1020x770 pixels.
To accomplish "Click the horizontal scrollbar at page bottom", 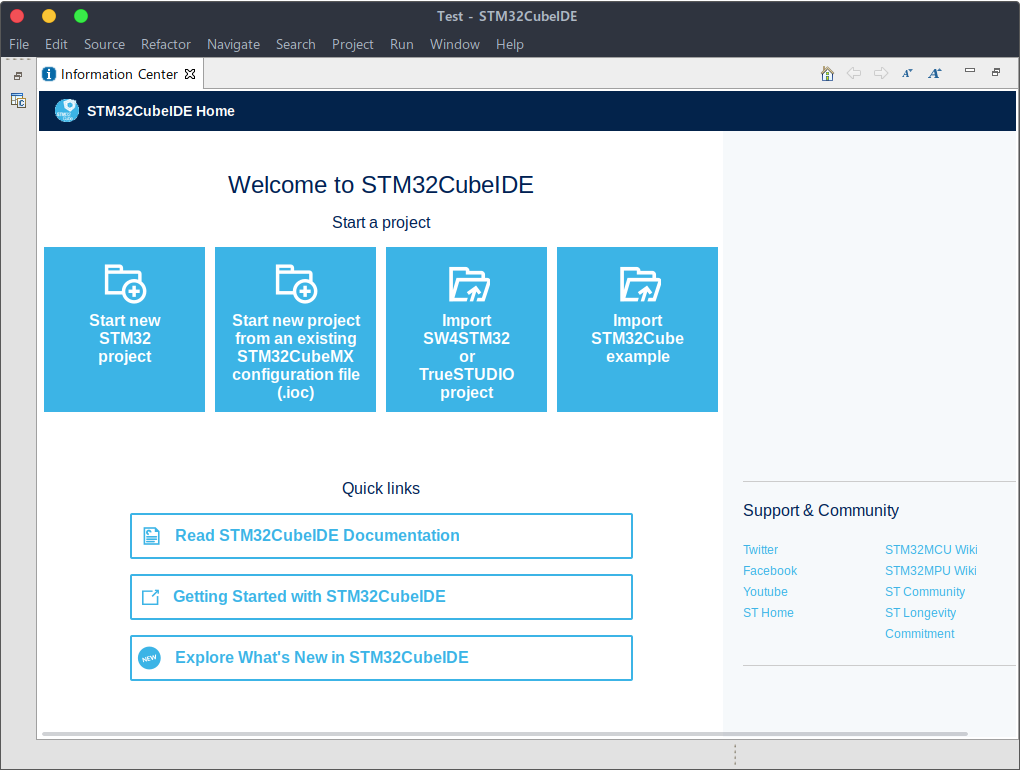I will 504,734.
